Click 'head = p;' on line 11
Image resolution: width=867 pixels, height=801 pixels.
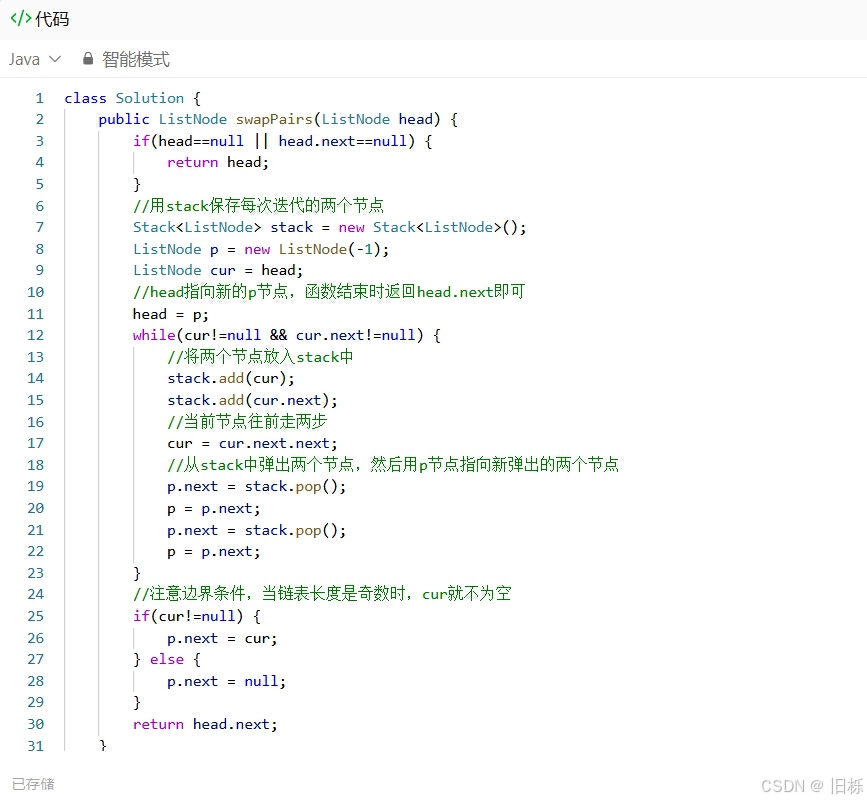(x=171, y=315)
